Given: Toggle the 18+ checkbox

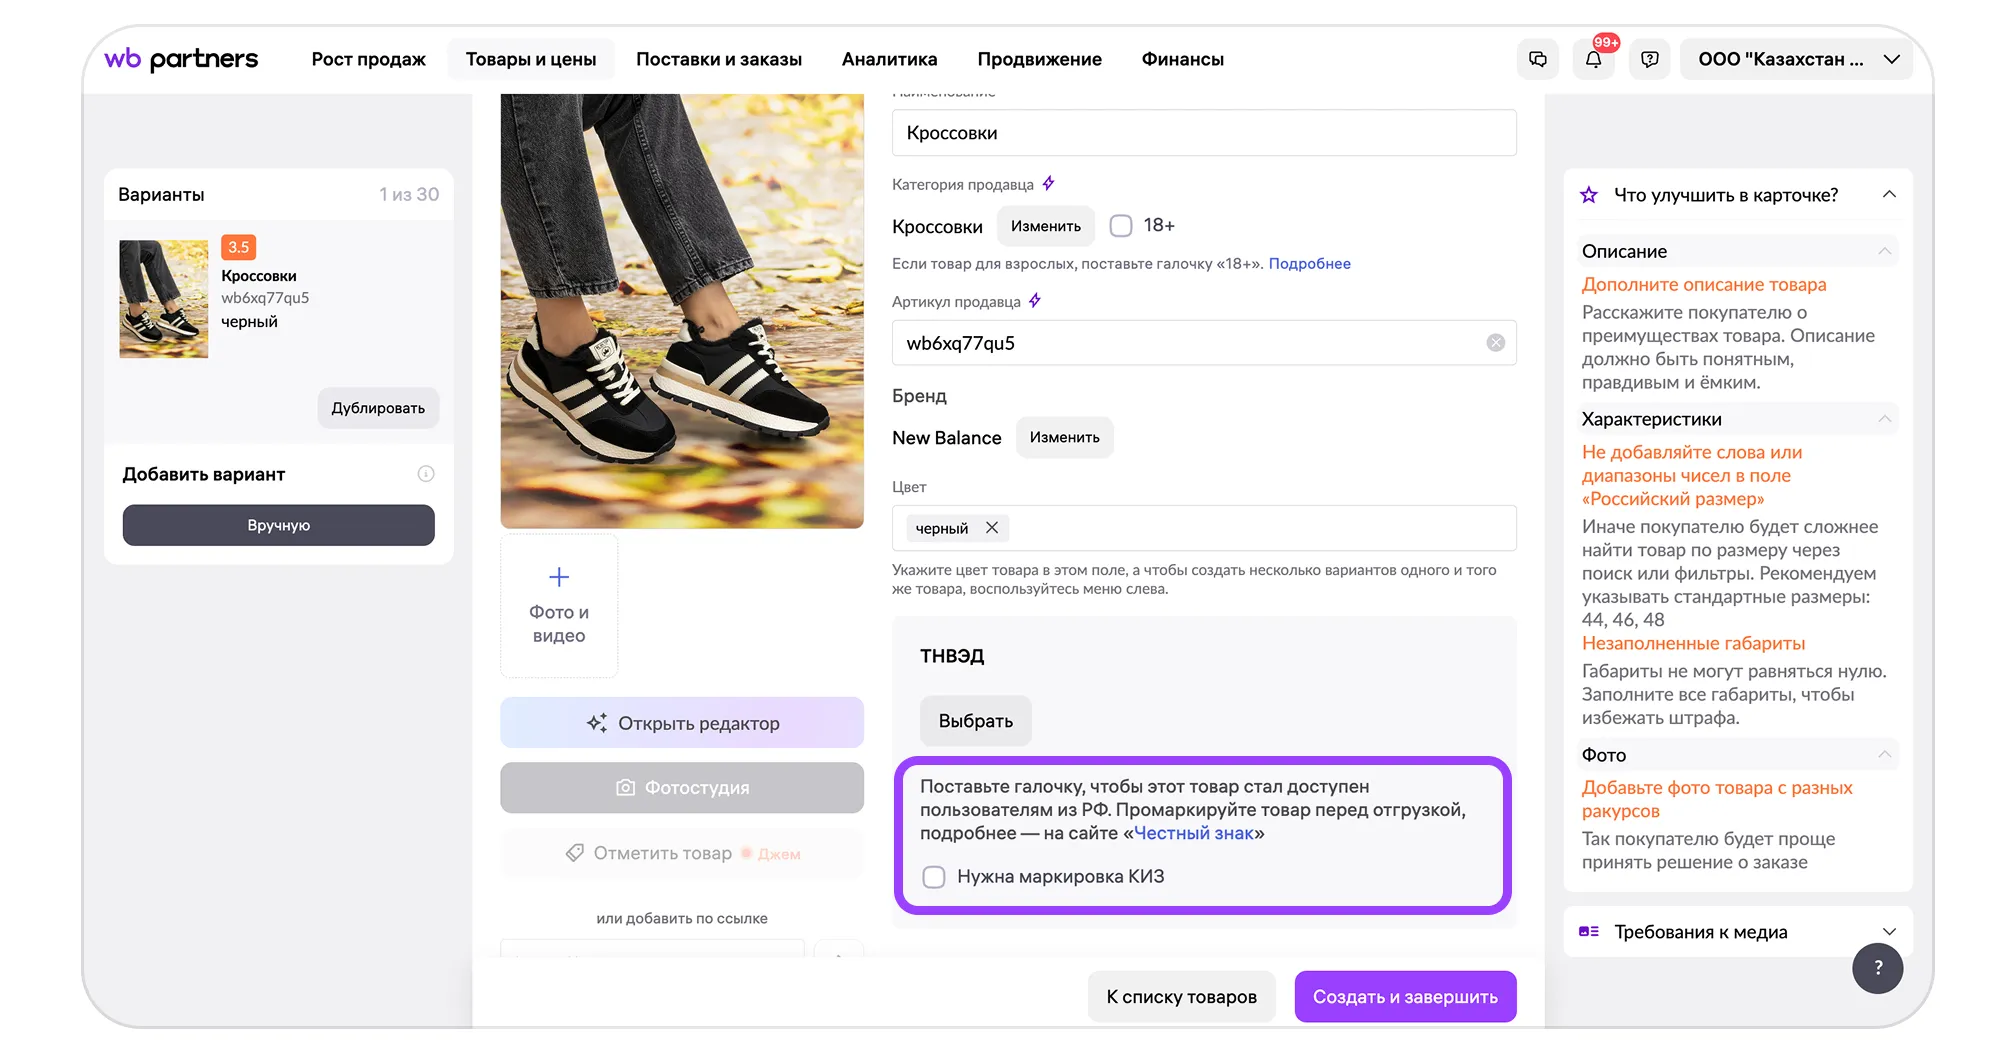Looking at the screenshot, I should (x=1121, y=226).
